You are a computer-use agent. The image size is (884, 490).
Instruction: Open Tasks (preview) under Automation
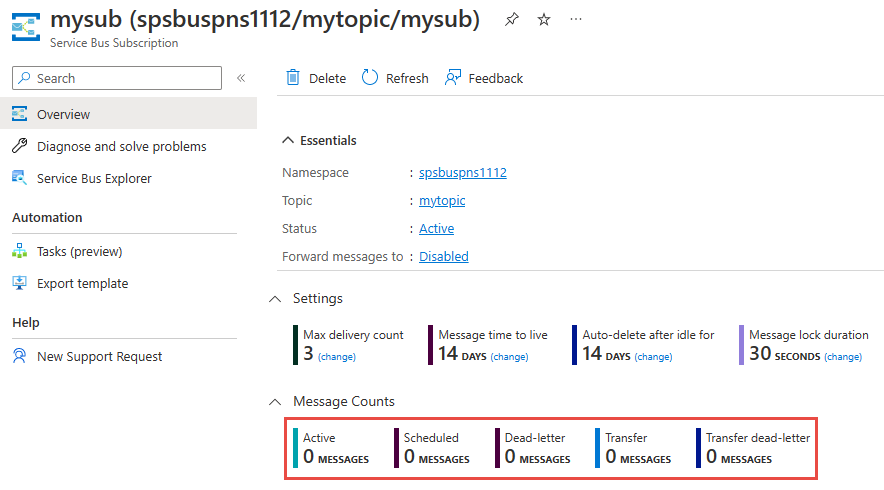coord(79,252)
